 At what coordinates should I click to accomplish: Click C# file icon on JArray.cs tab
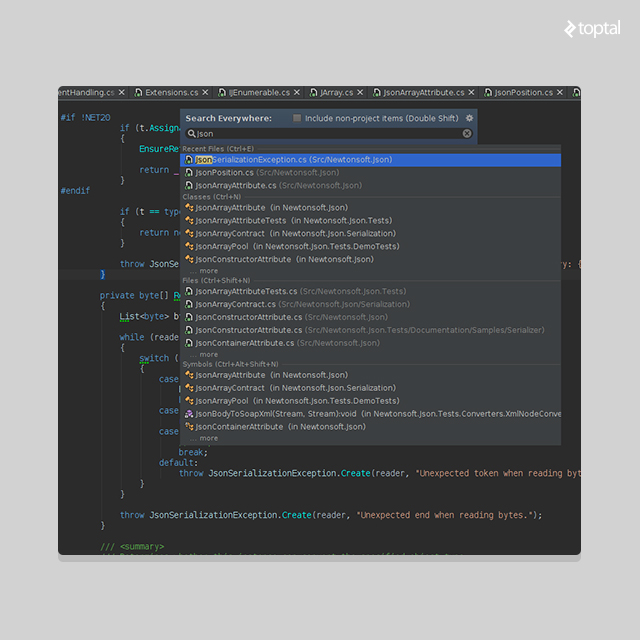click(313, 93)
